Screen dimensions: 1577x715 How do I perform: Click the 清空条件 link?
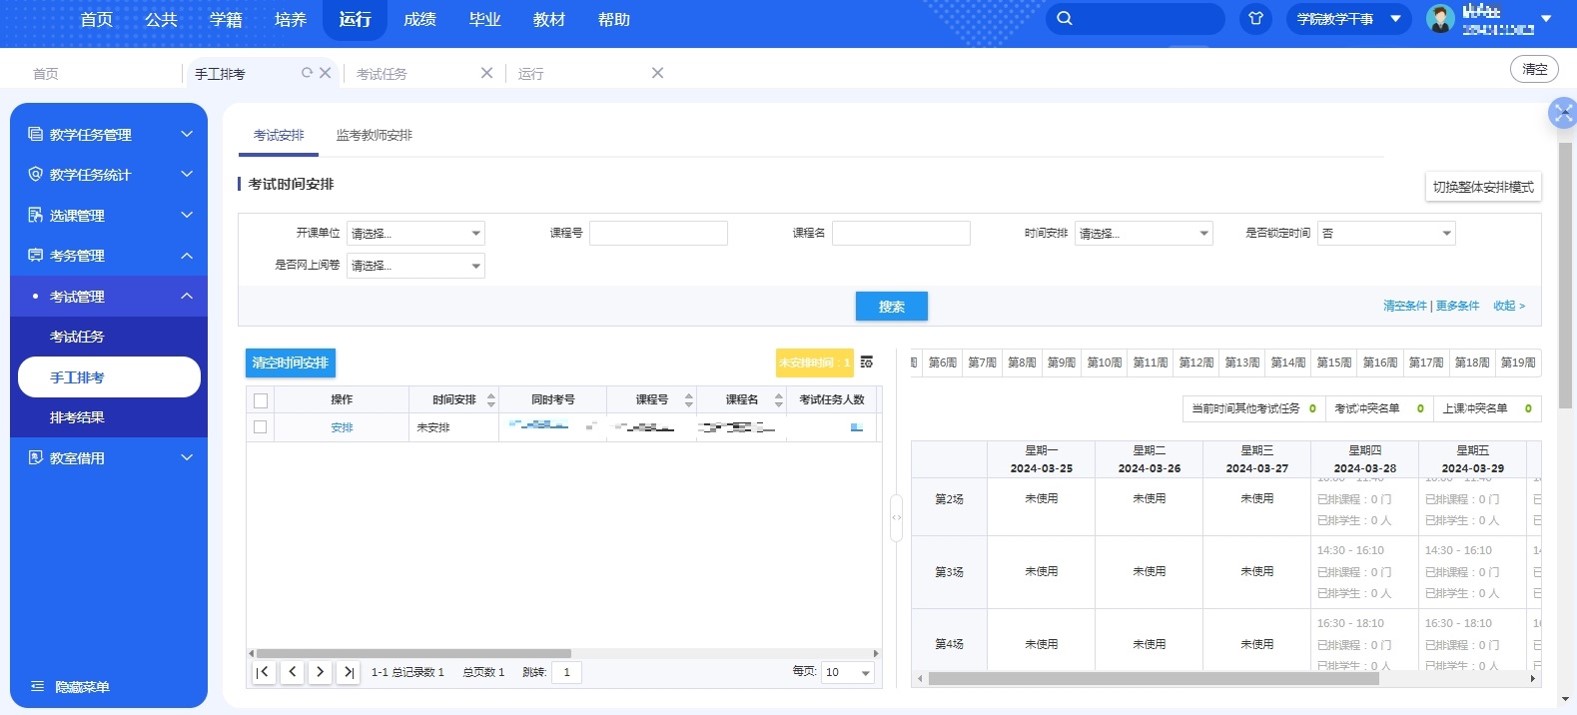click(1405, 306)
